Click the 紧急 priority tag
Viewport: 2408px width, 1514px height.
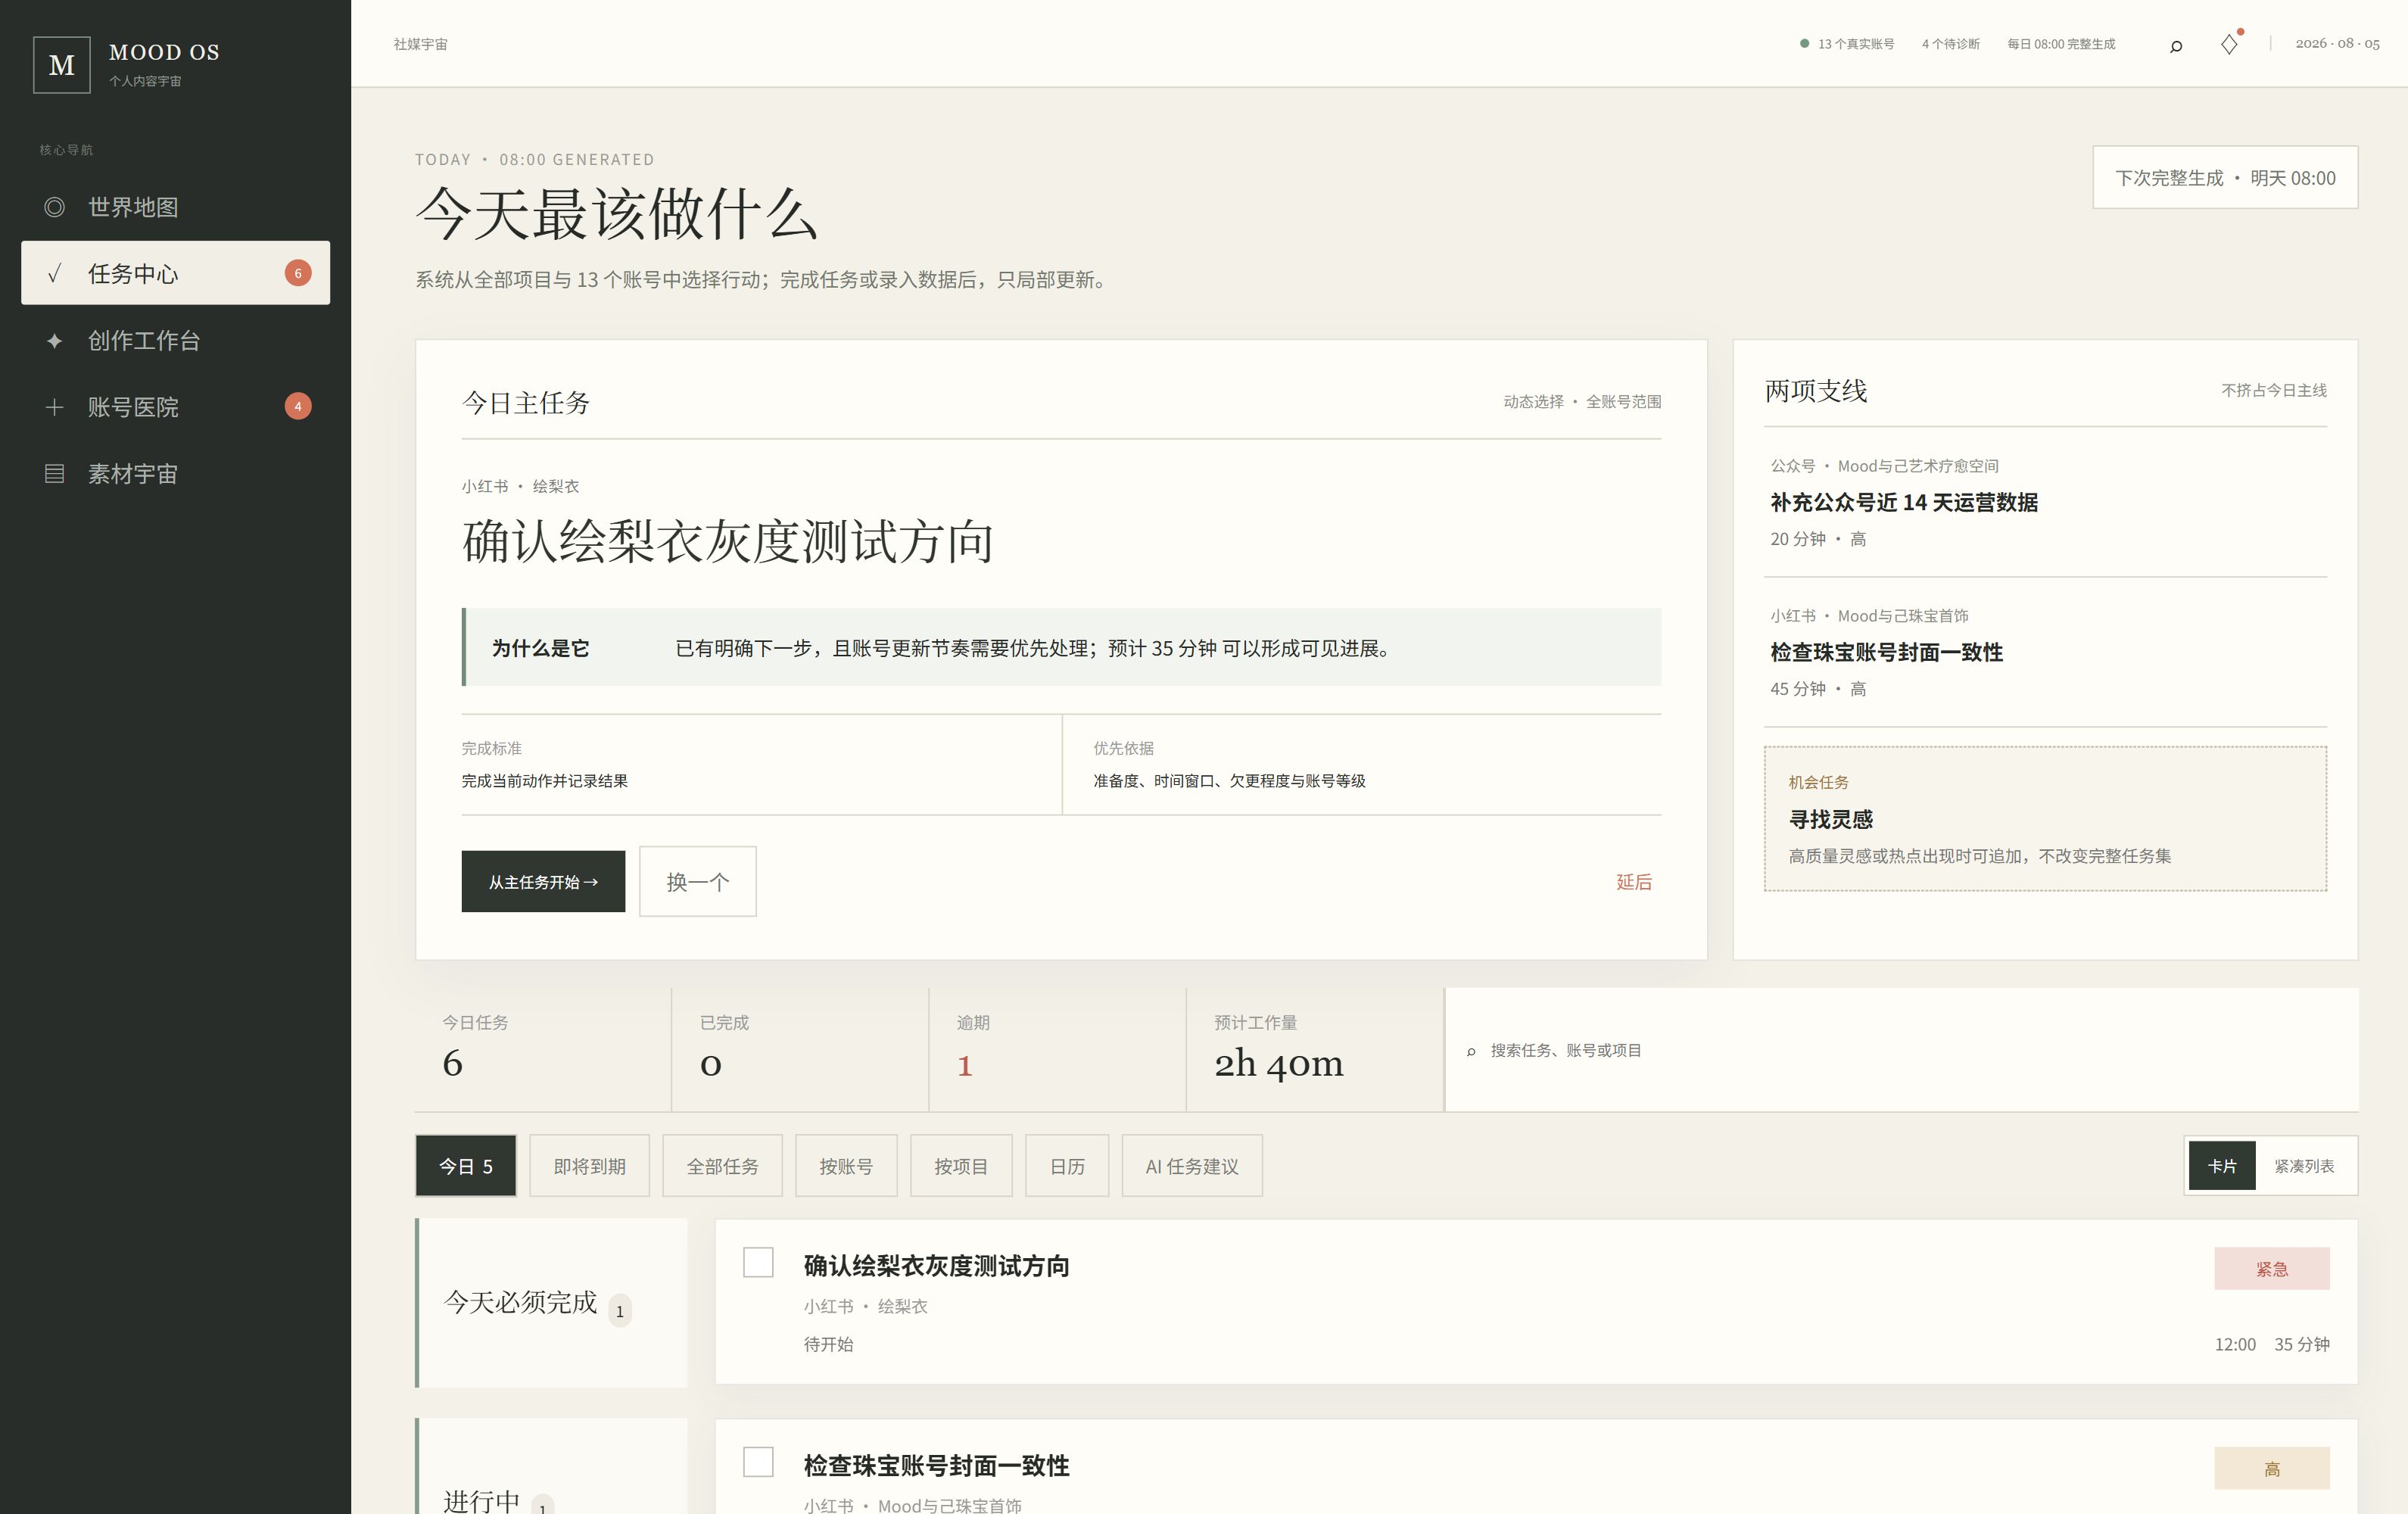click(2272, 1268)
